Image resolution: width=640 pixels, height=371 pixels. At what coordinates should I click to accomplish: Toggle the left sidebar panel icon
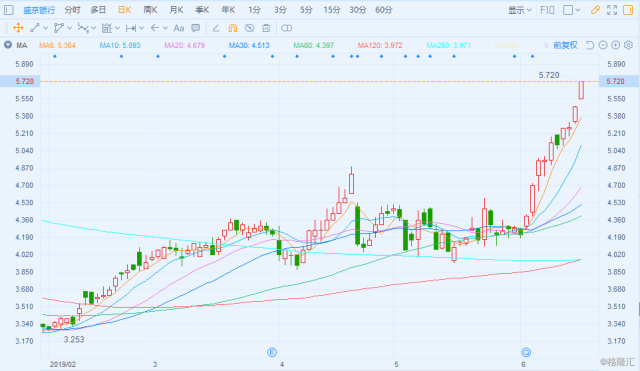[x=9, y=10]
